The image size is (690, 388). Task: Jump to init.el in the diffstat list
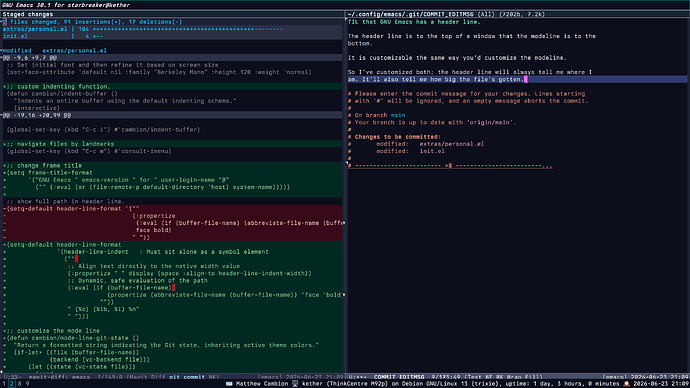(x=15, y=36)
